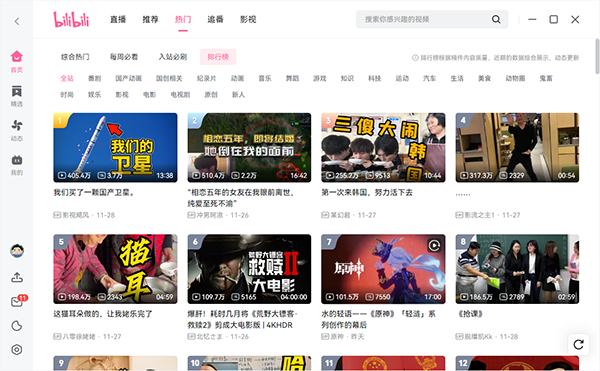Open rank 3 video thumbnail 三傻大闹韩国
Viewport: 600px width, 371px height.
coord(383,148)
